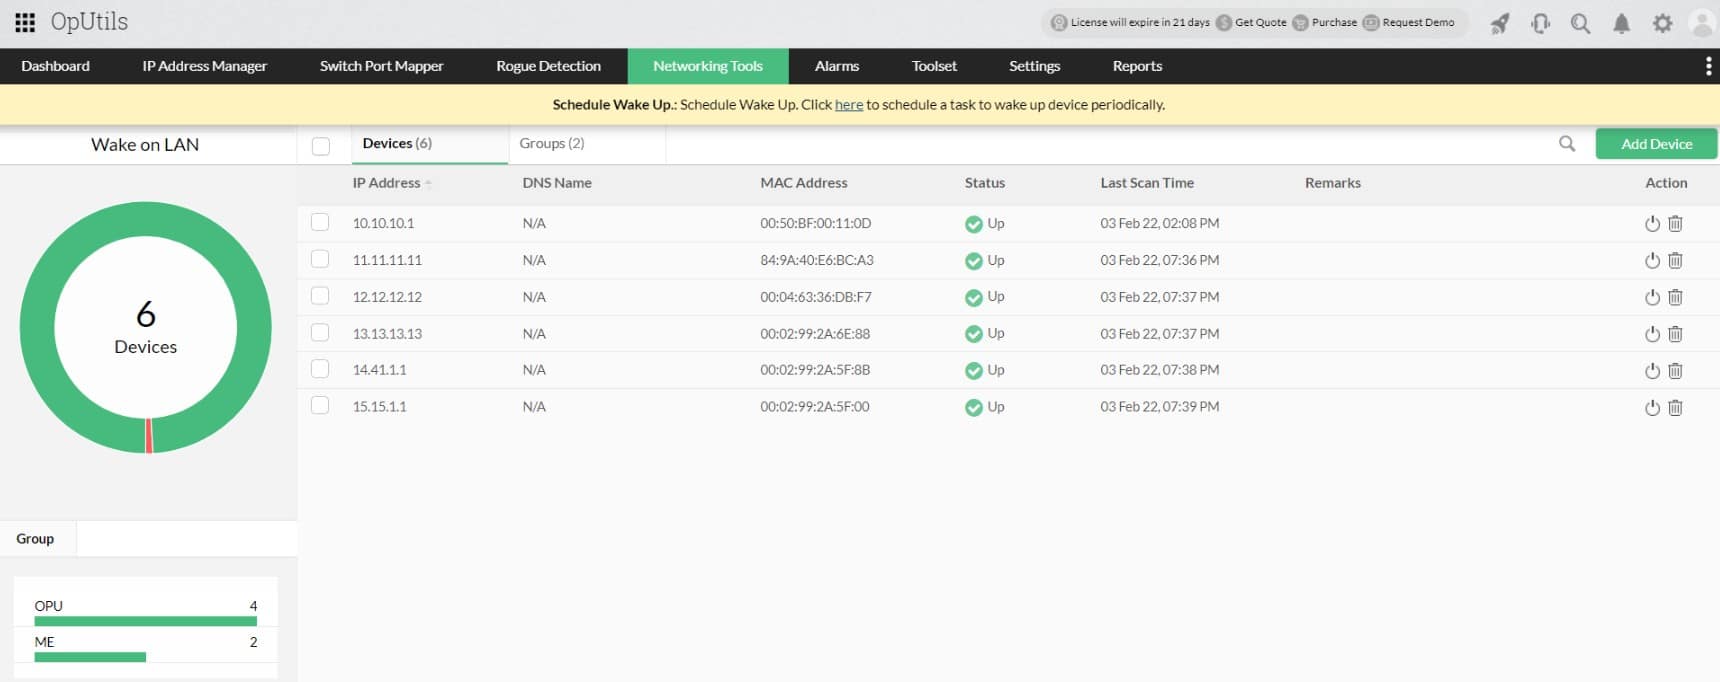Check the box for device 12.12.12.12

point(320,295)
